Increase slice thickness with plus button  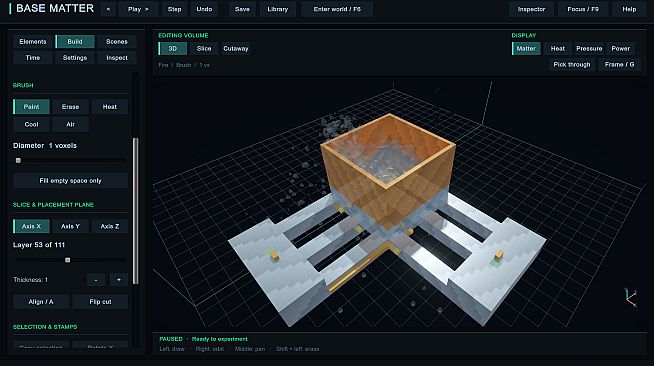[119, 280]
